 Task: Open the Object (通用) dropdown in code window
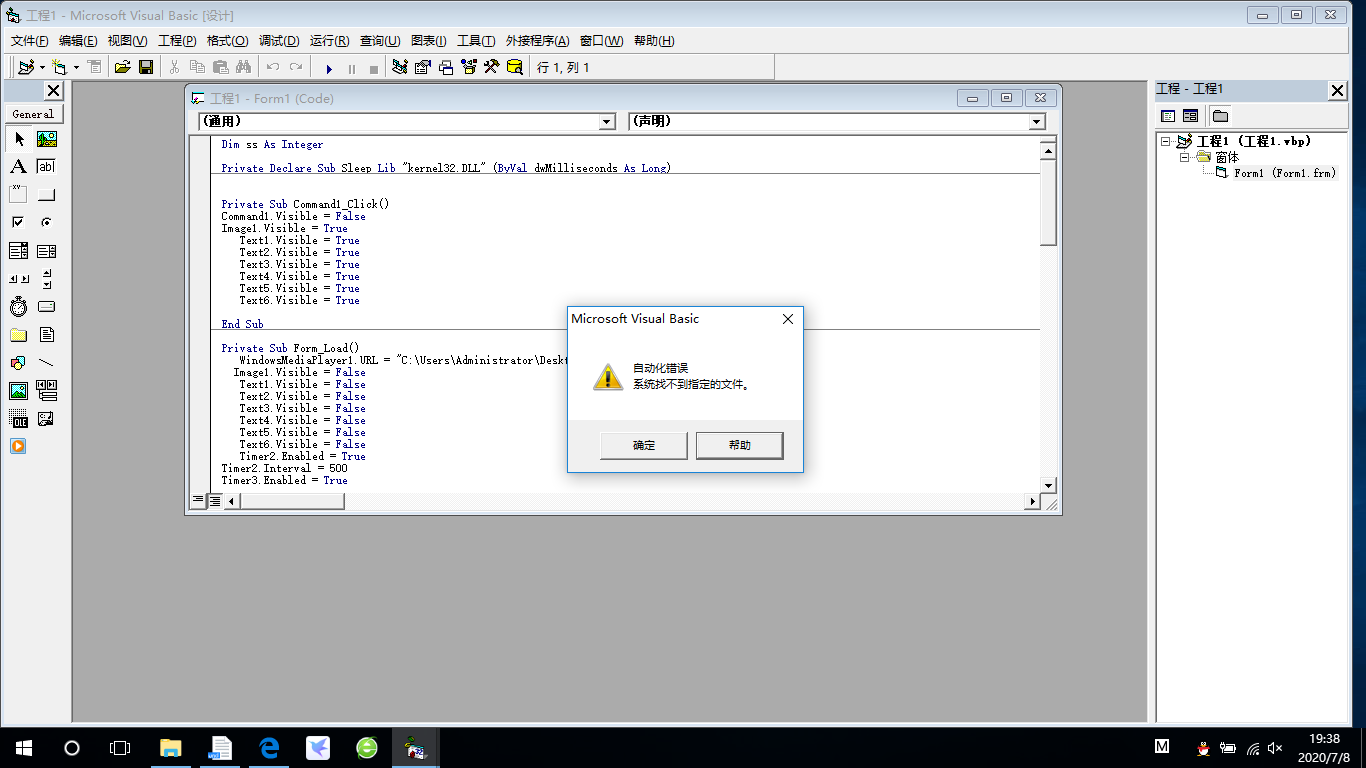tap(607, 121)
